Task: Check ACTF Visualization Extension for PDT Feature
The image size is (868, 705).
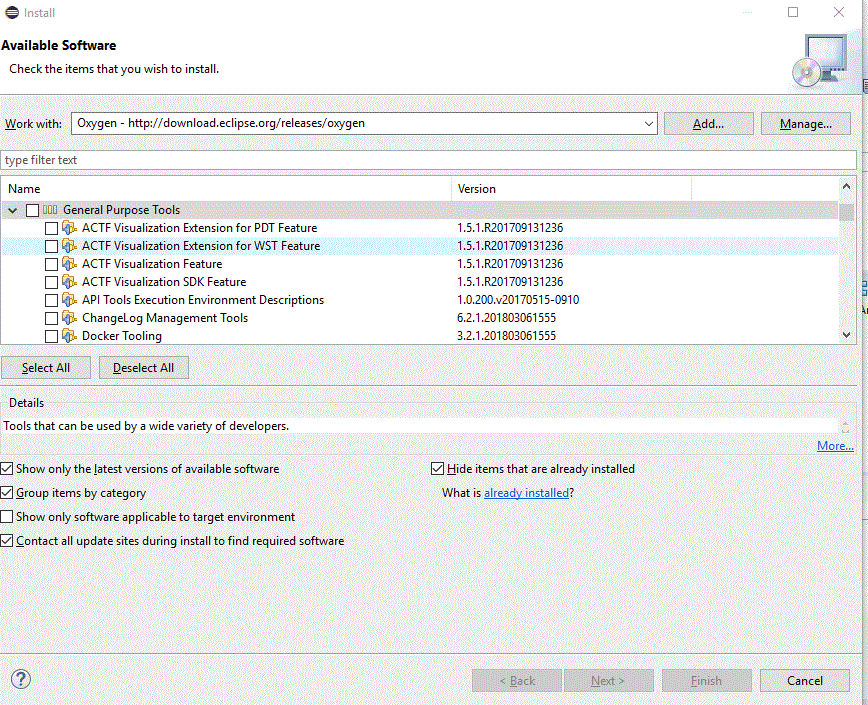Action: [51, 228]
